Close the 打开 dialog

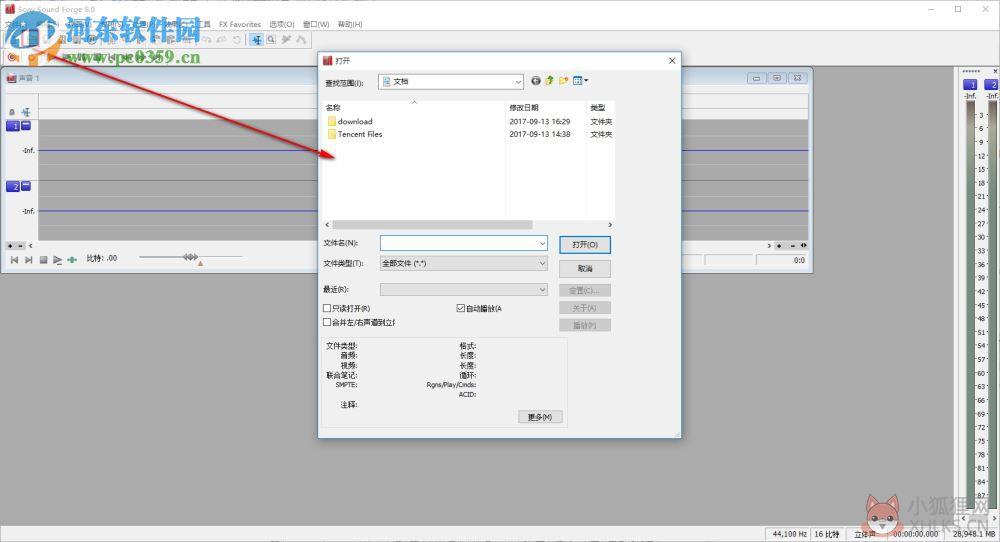pyautogui.click(x=672, y=61)
